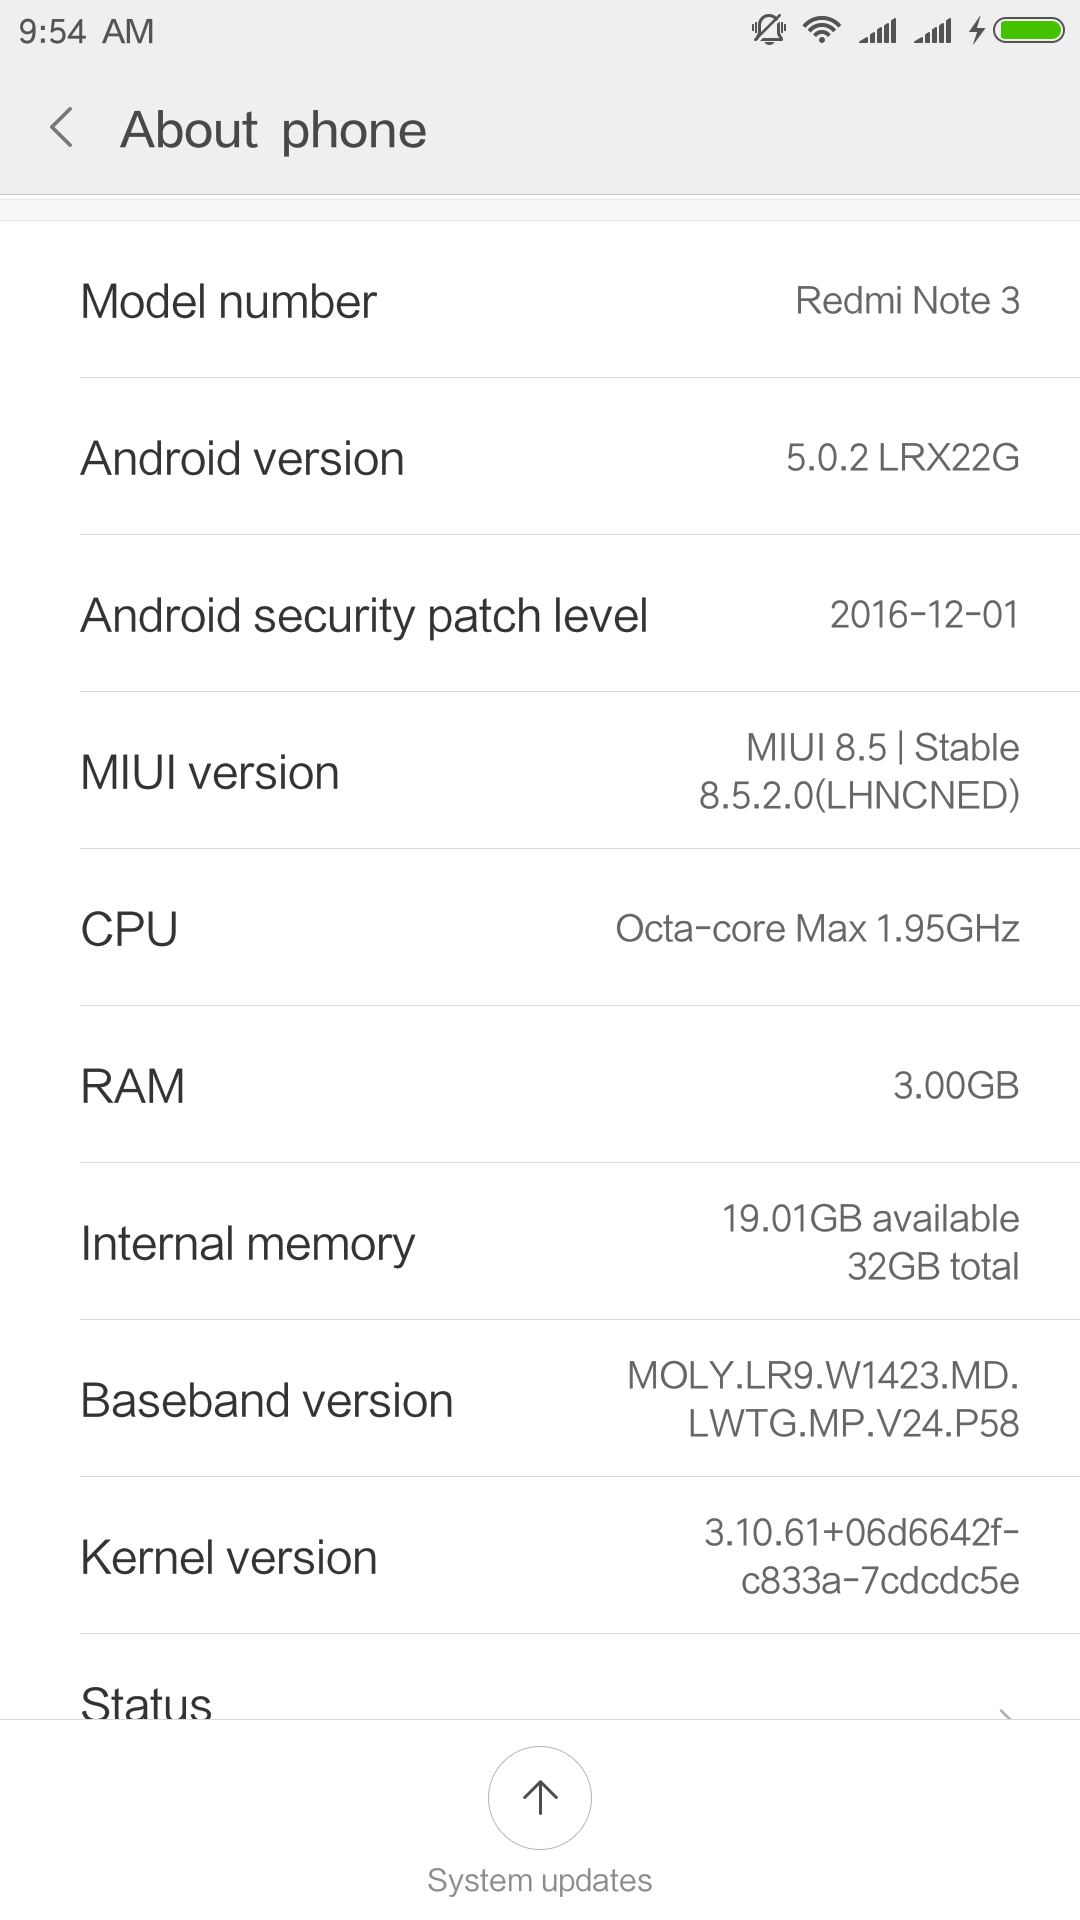The width and height of the screenshot is (1080, 1920).
Task: Select the Android version row
Action: coord(540,457)
